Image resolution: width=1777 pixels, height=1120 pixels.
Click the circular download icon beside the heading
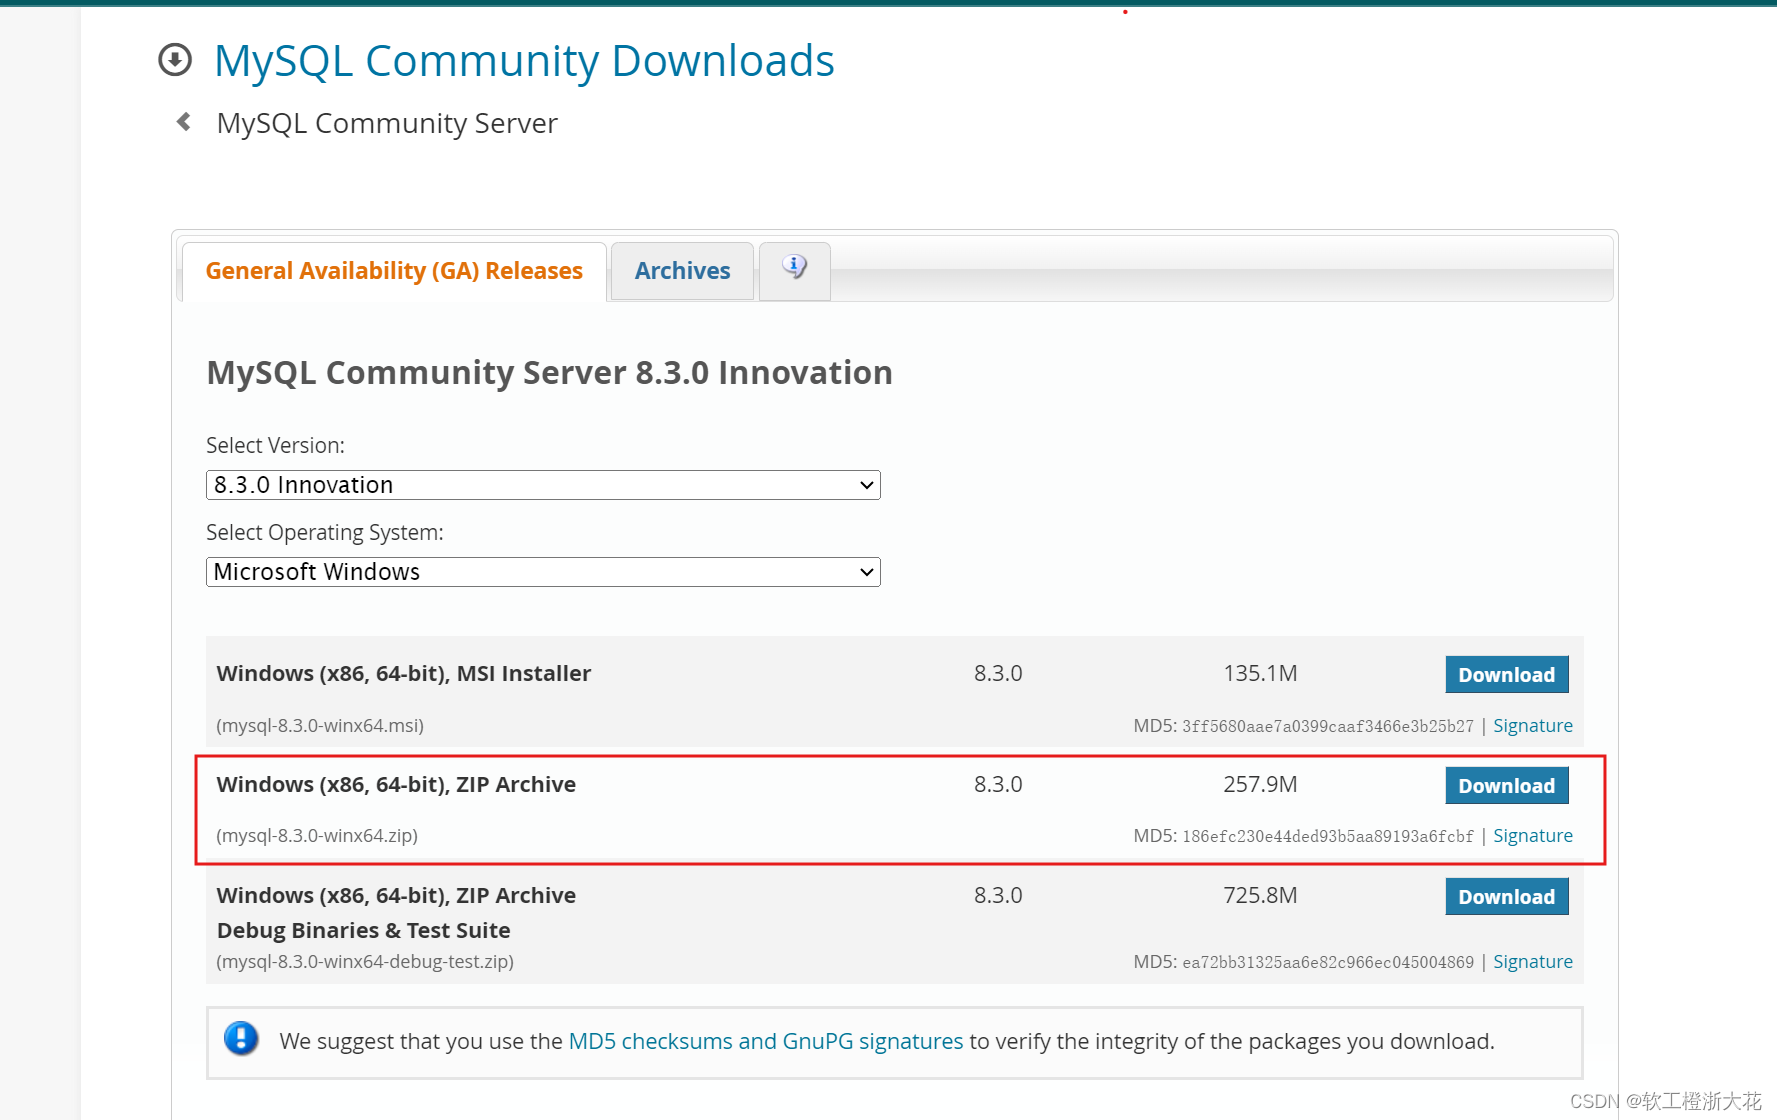pyautogui.click(x=174, y=60)
